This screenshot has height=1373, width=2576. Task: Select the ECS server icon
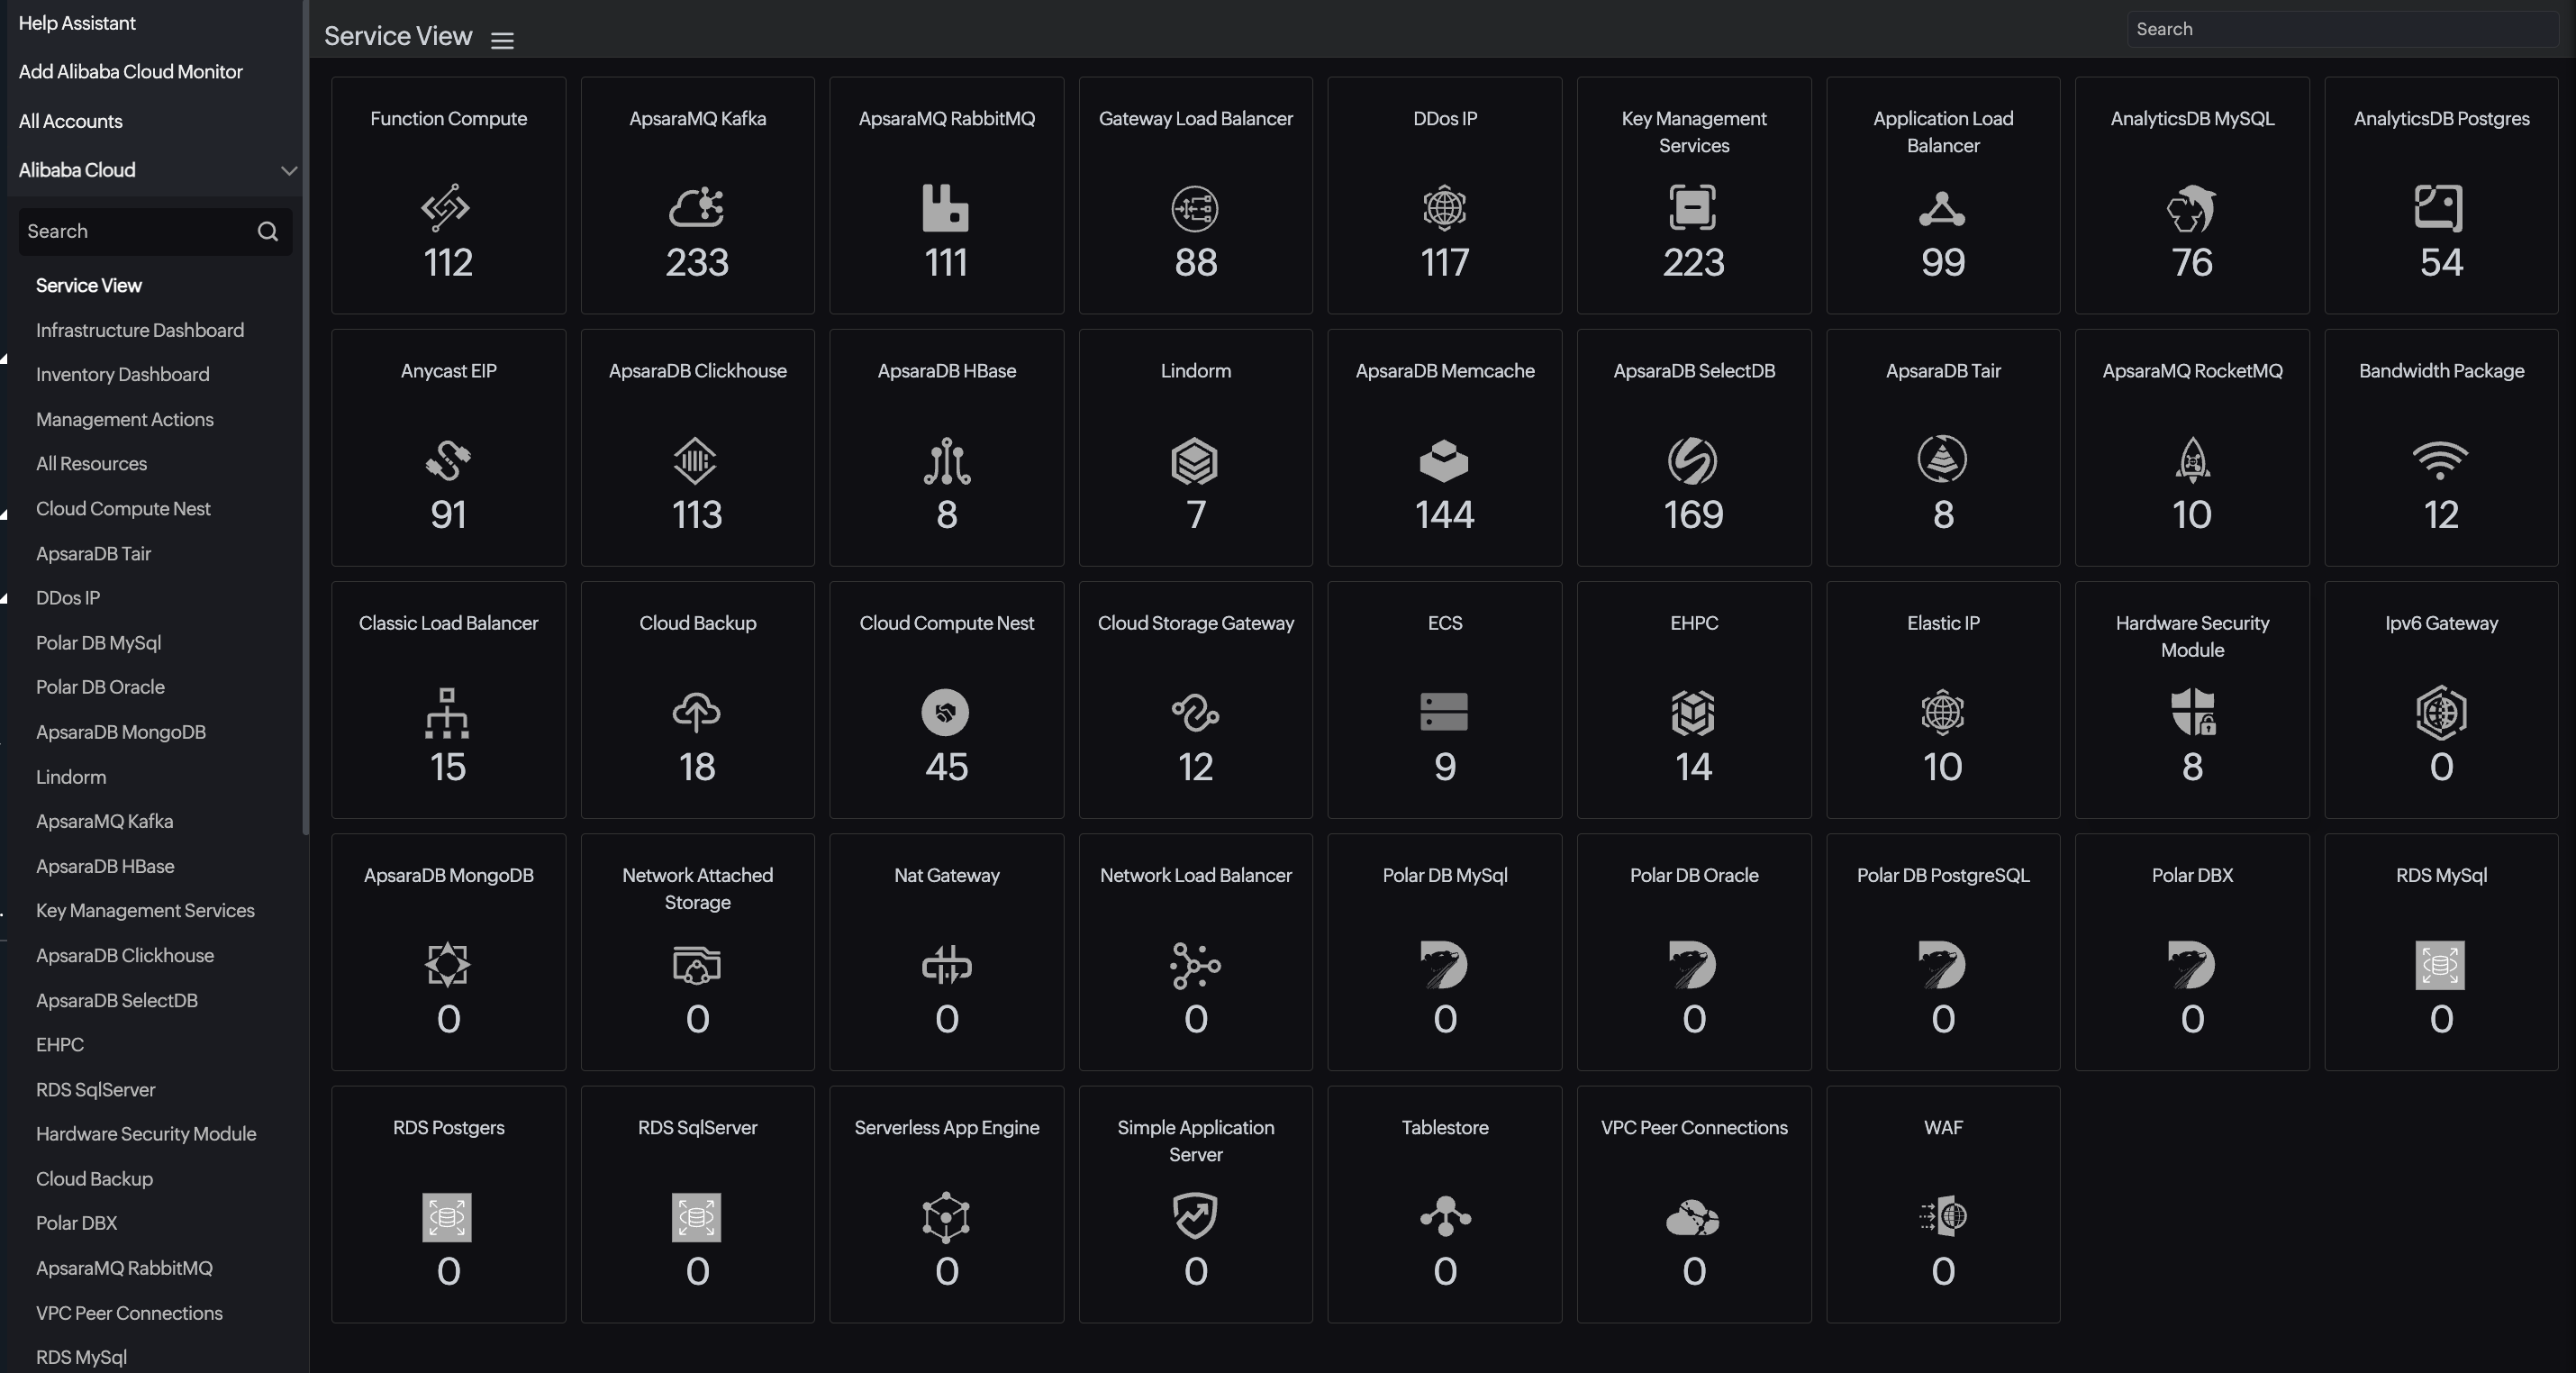pyautogui.click(x=1443, y=713)
